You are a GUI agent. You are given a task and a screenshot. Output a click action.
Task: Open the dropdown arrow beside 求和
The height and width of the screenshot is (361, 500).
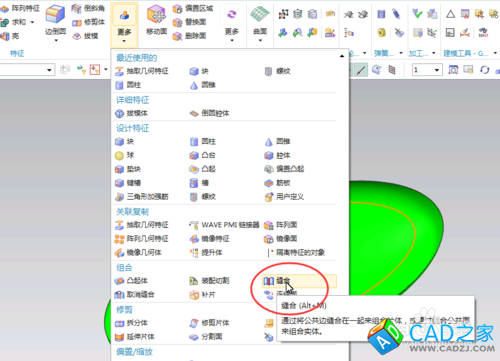(x=32, y=22)
